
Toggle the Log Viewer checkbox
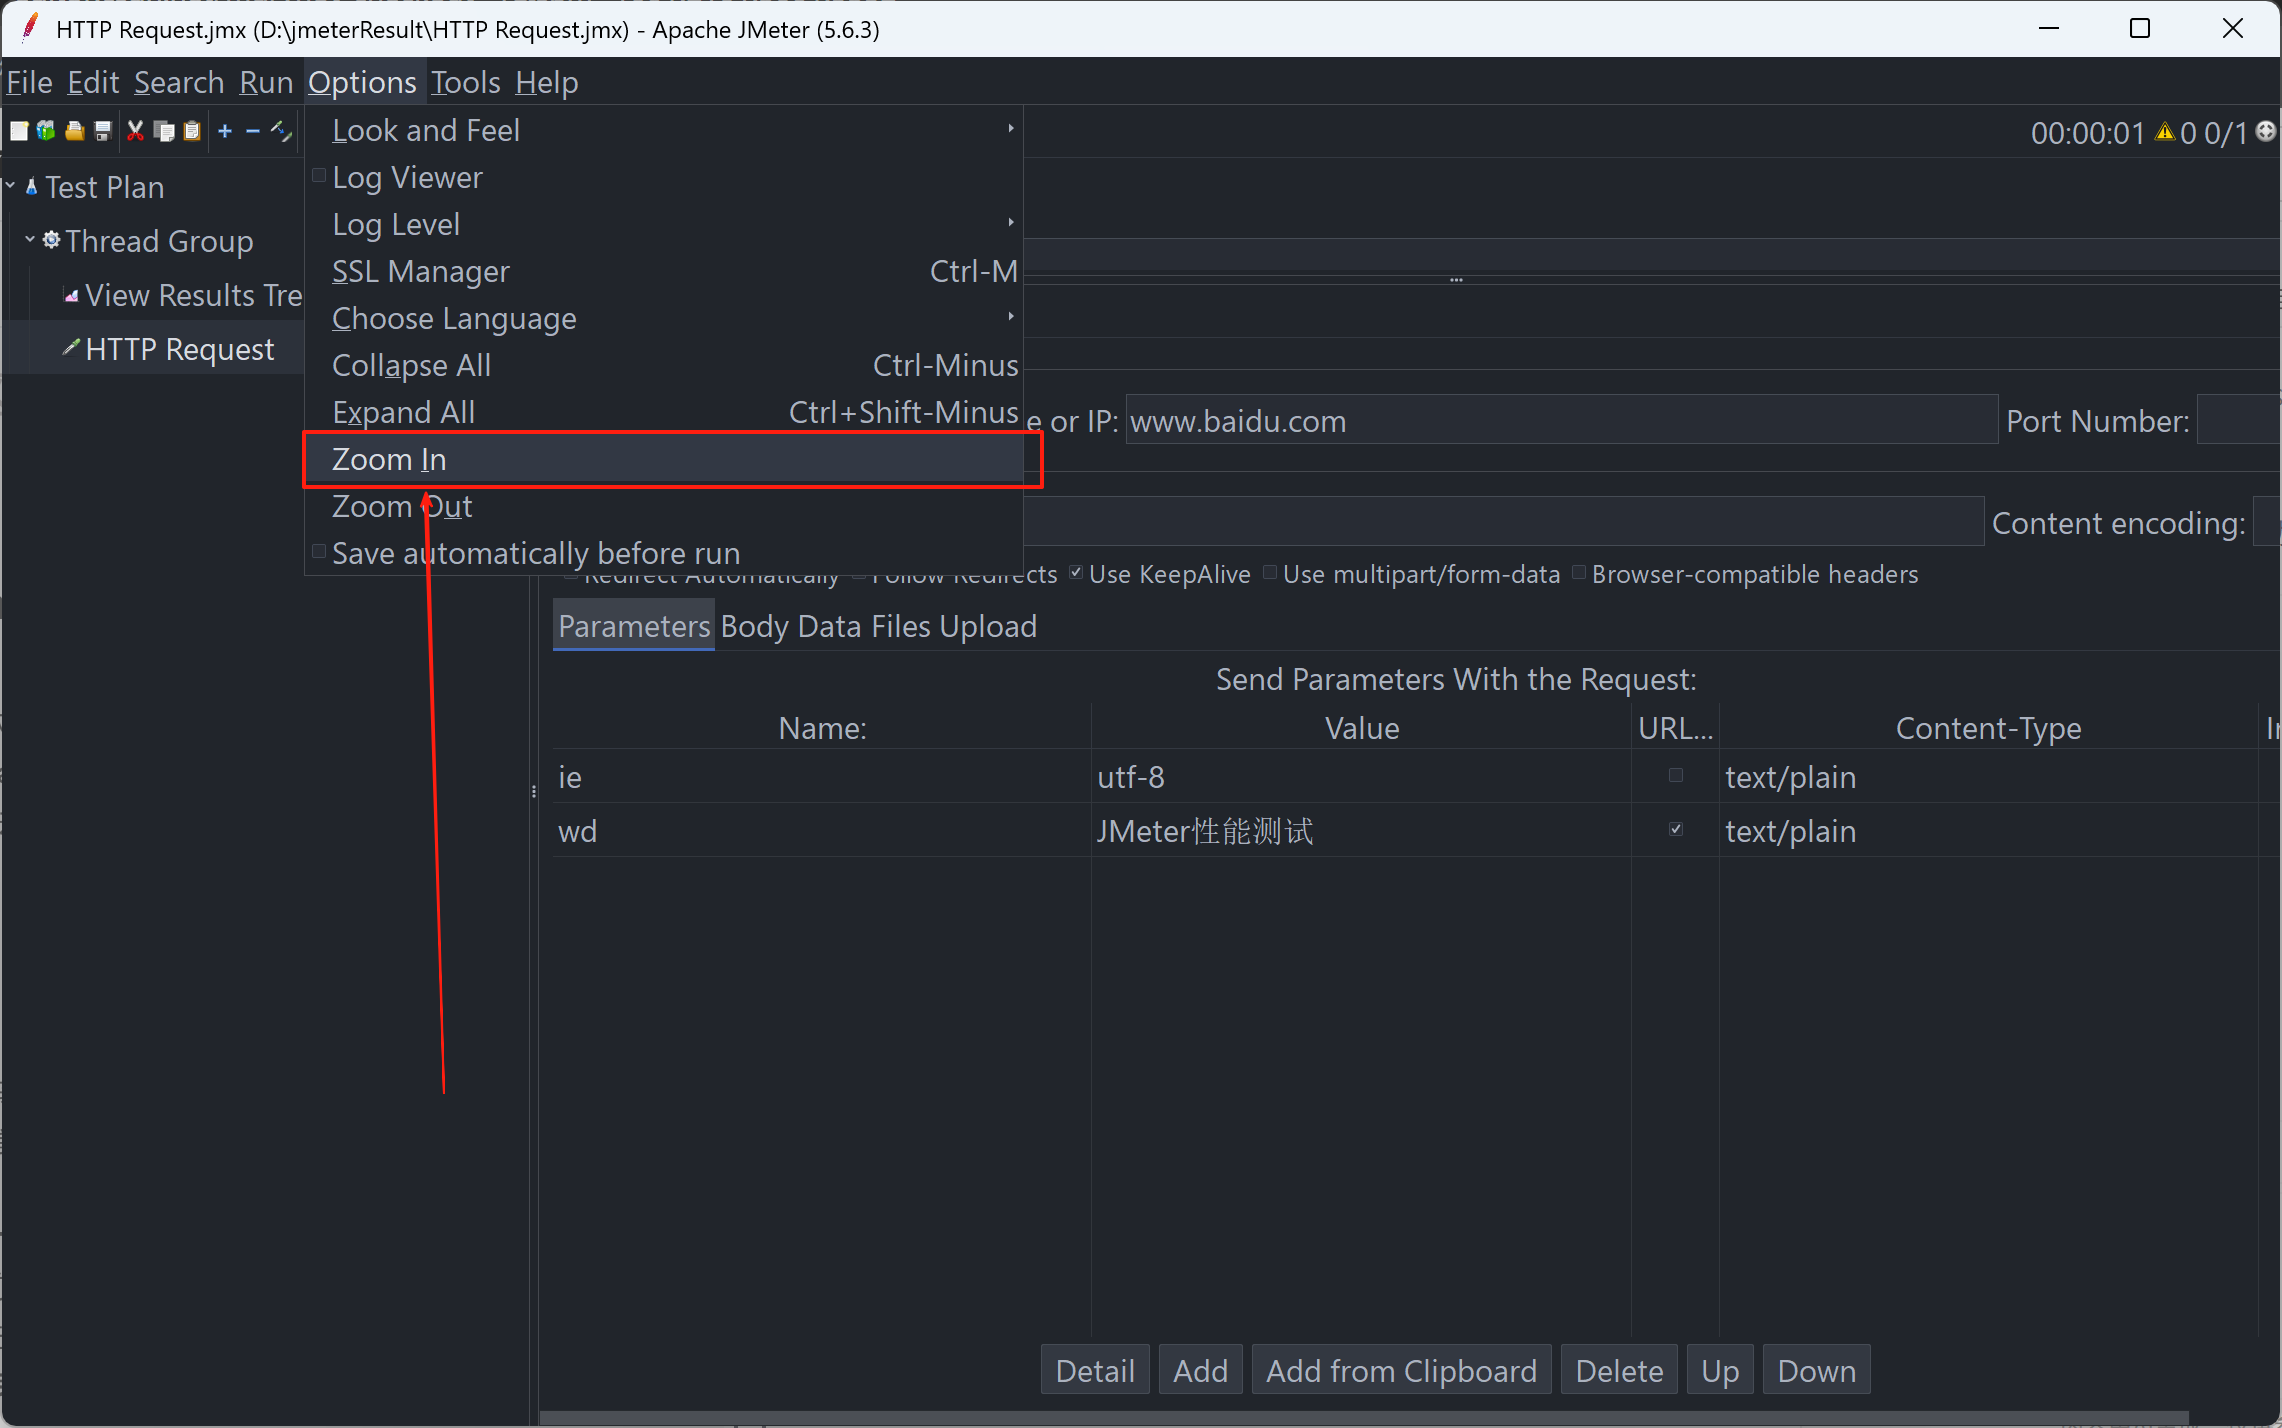click(x=319, y=176)
